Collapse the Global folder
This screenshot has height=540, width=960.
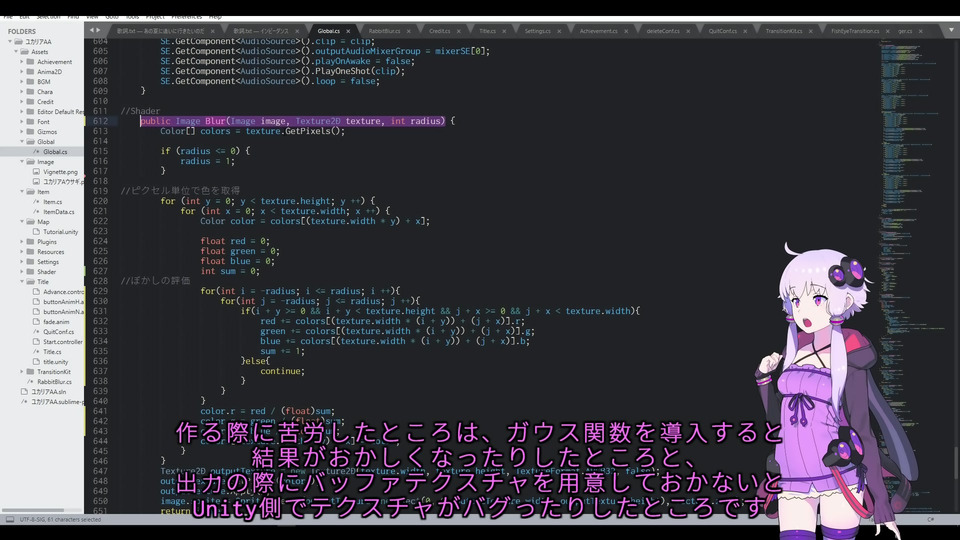22,141
